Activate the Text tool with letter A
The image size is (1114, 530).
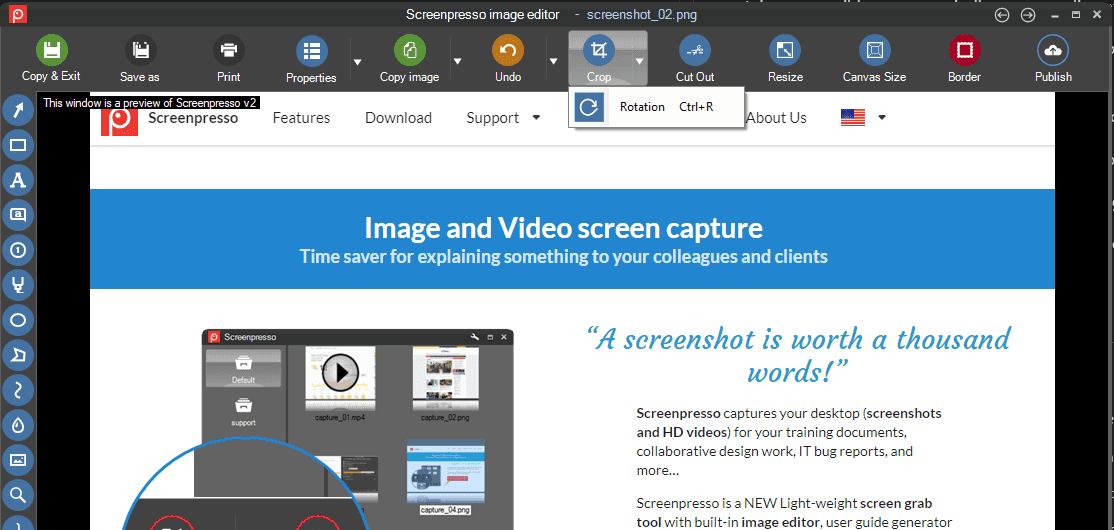tap(18, 180)
